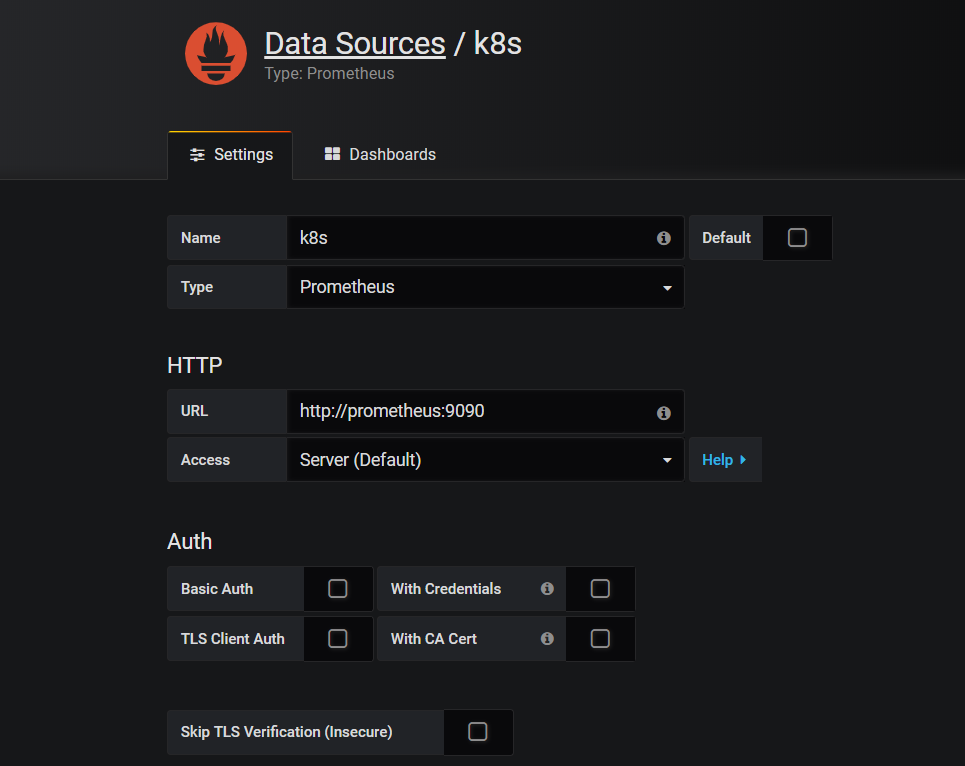
Task: Toggle the Basic Auth checkbox
Action: click(x=337, y=589)
